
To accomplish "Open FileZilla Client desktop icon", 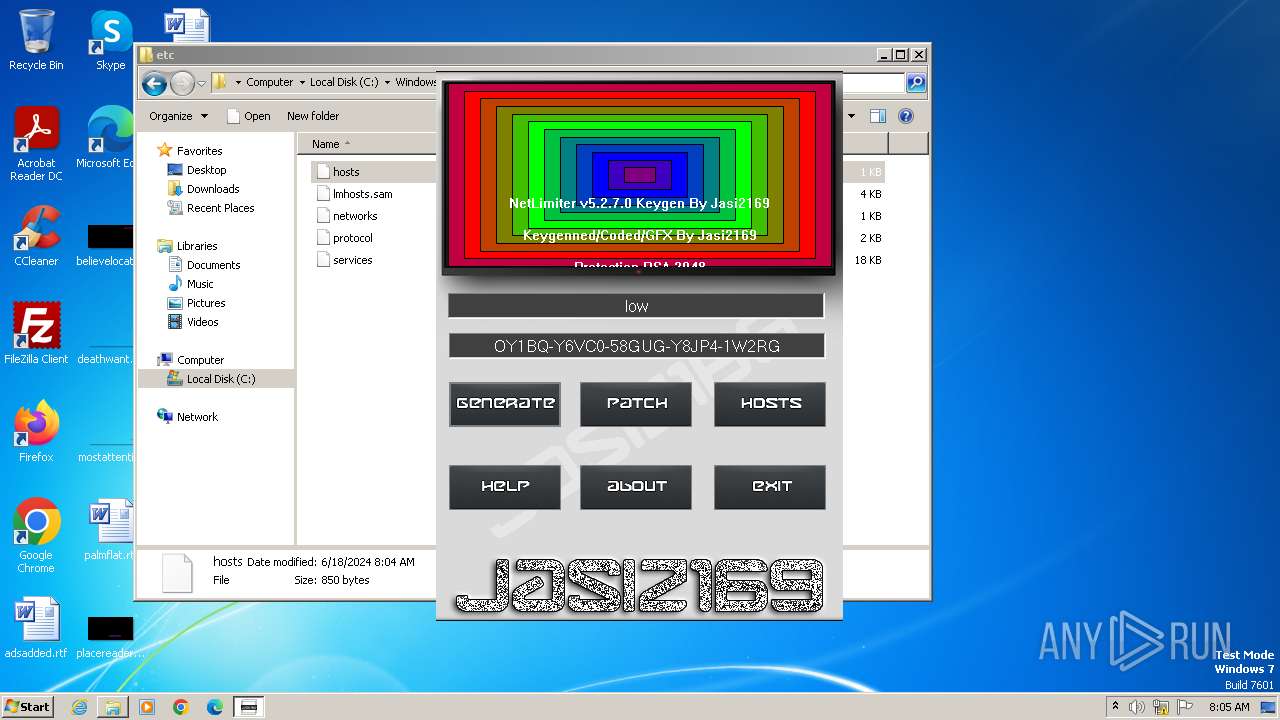I will [x=36, y=333].
